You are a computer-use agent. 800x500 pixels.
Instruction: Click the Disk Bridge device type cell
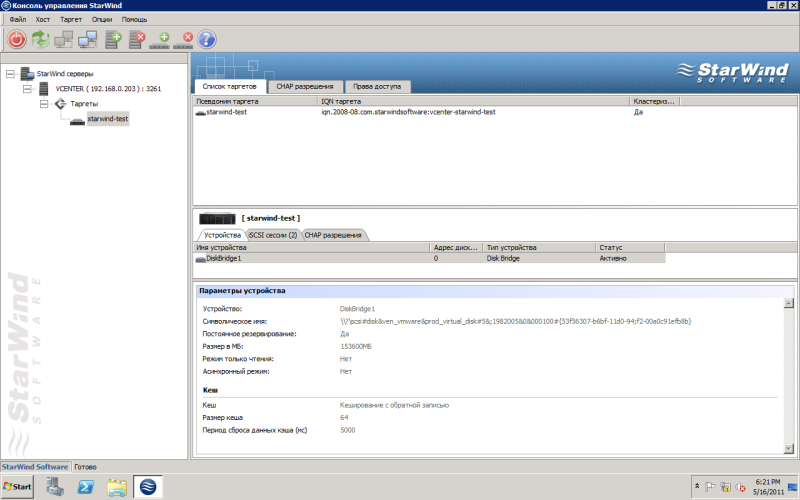pos(503,259)
